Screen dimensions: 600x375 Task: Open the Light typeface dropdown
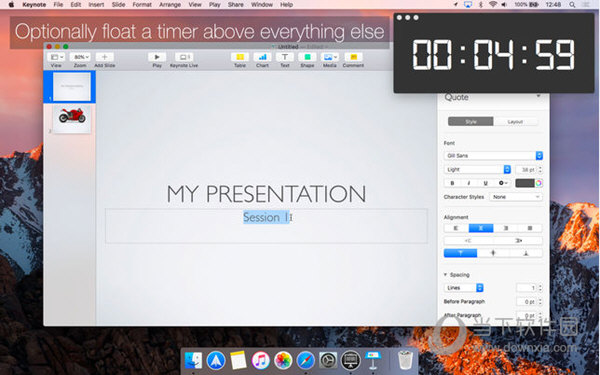click(477, 169)
